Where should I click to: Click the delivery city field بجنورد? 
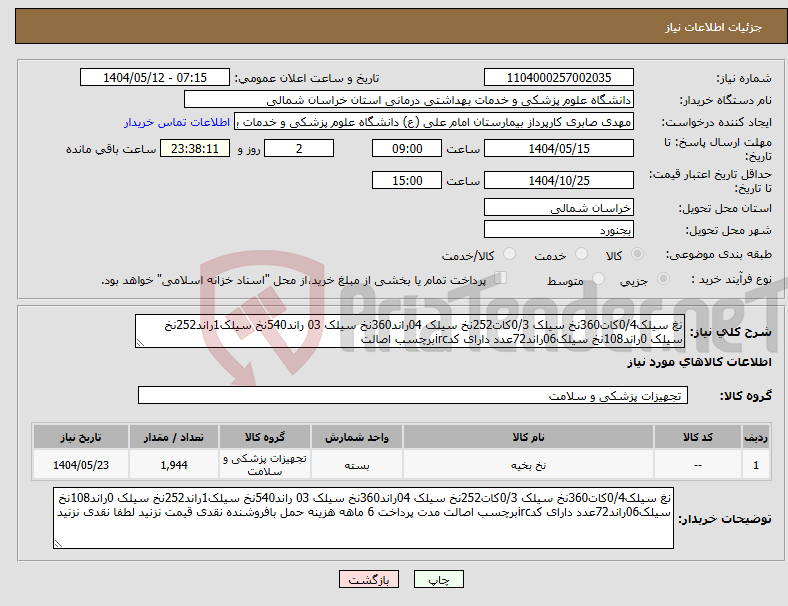pos(558,230)
